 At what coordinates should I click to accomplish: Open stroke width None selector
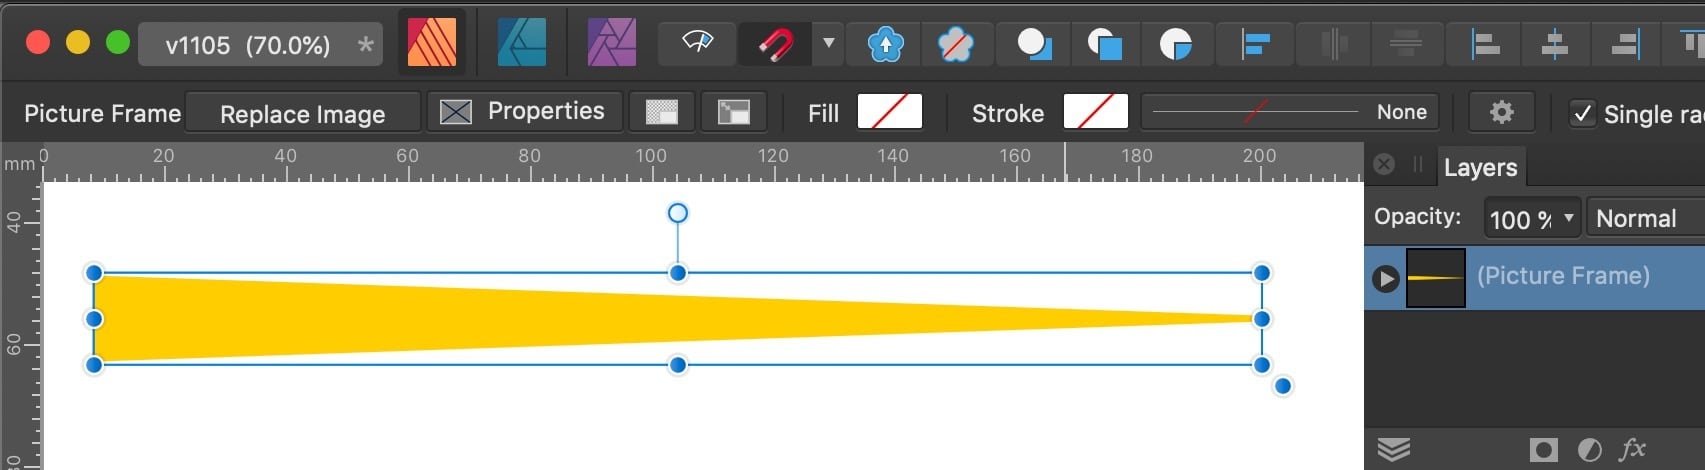tap(1290, 112)
